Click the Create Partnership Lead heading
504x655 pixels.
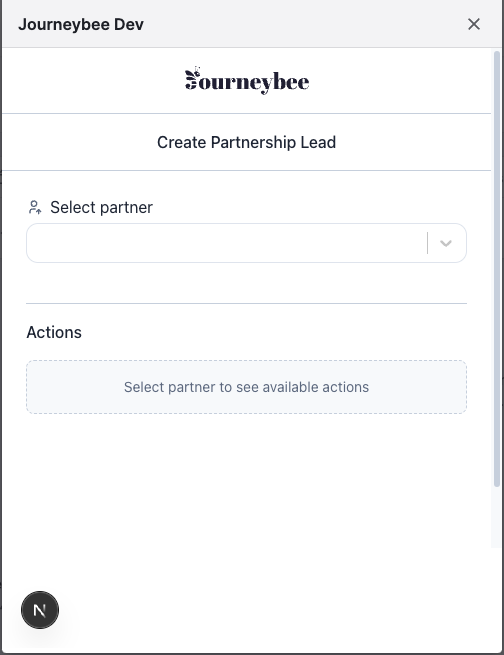click(246, 142)
